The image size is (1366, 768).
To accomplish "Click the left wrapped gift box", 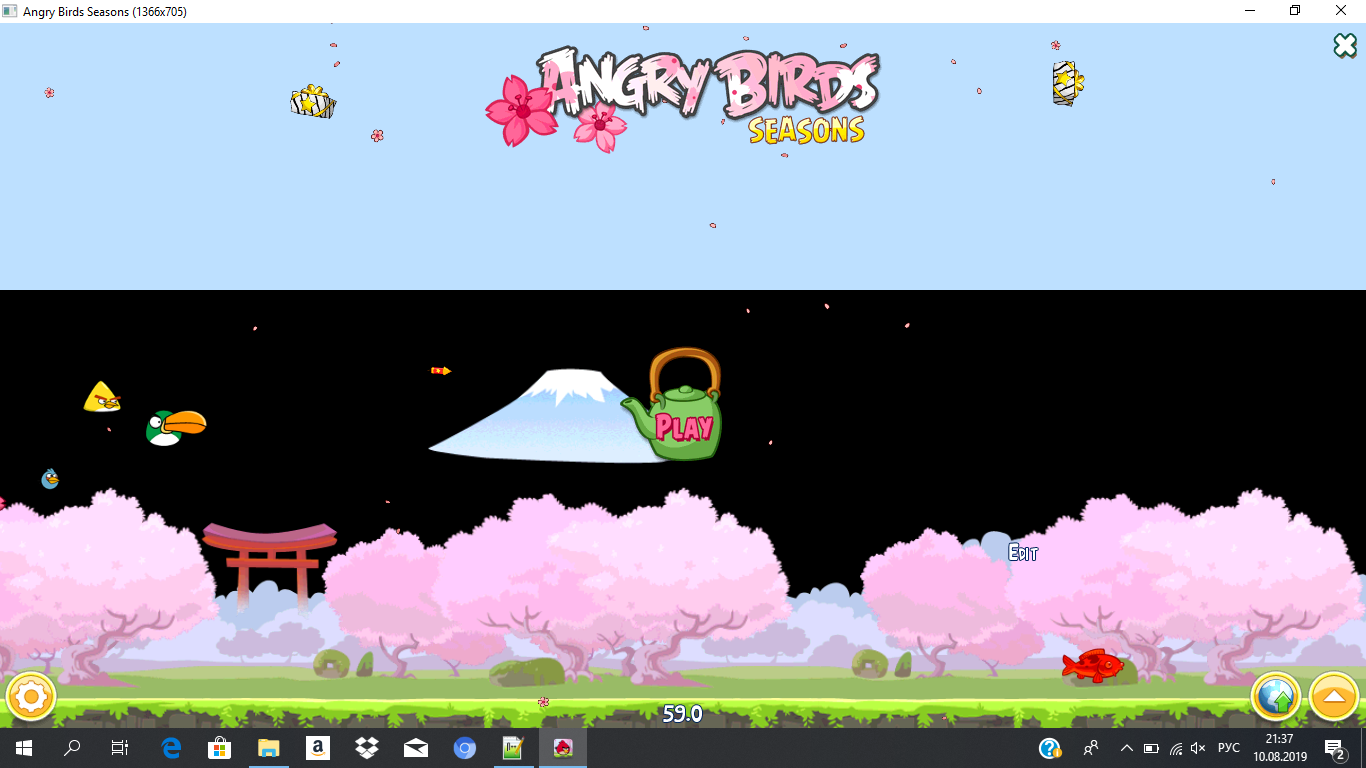I will pyautogui.click(x=313, y=102).
